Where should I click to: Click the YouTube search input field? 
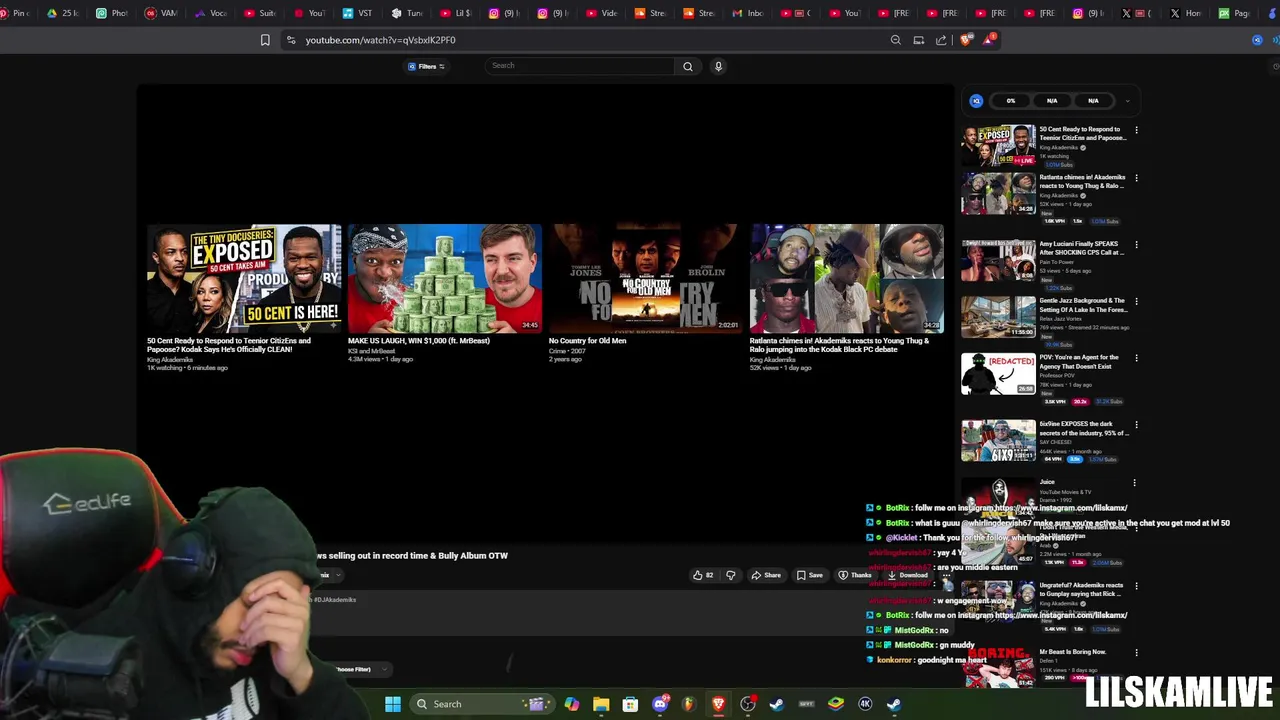(x=580, y=66)
